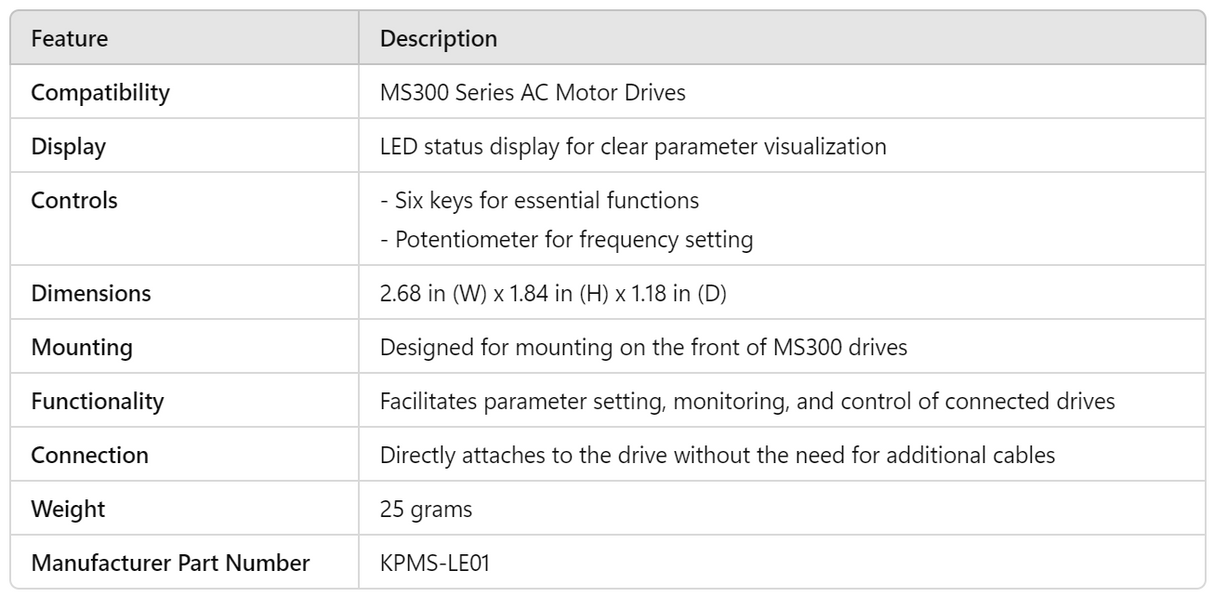This screenshot has height=597, width=1214.
Task: Select the Connection row label
Action: [x=89, y=456]
